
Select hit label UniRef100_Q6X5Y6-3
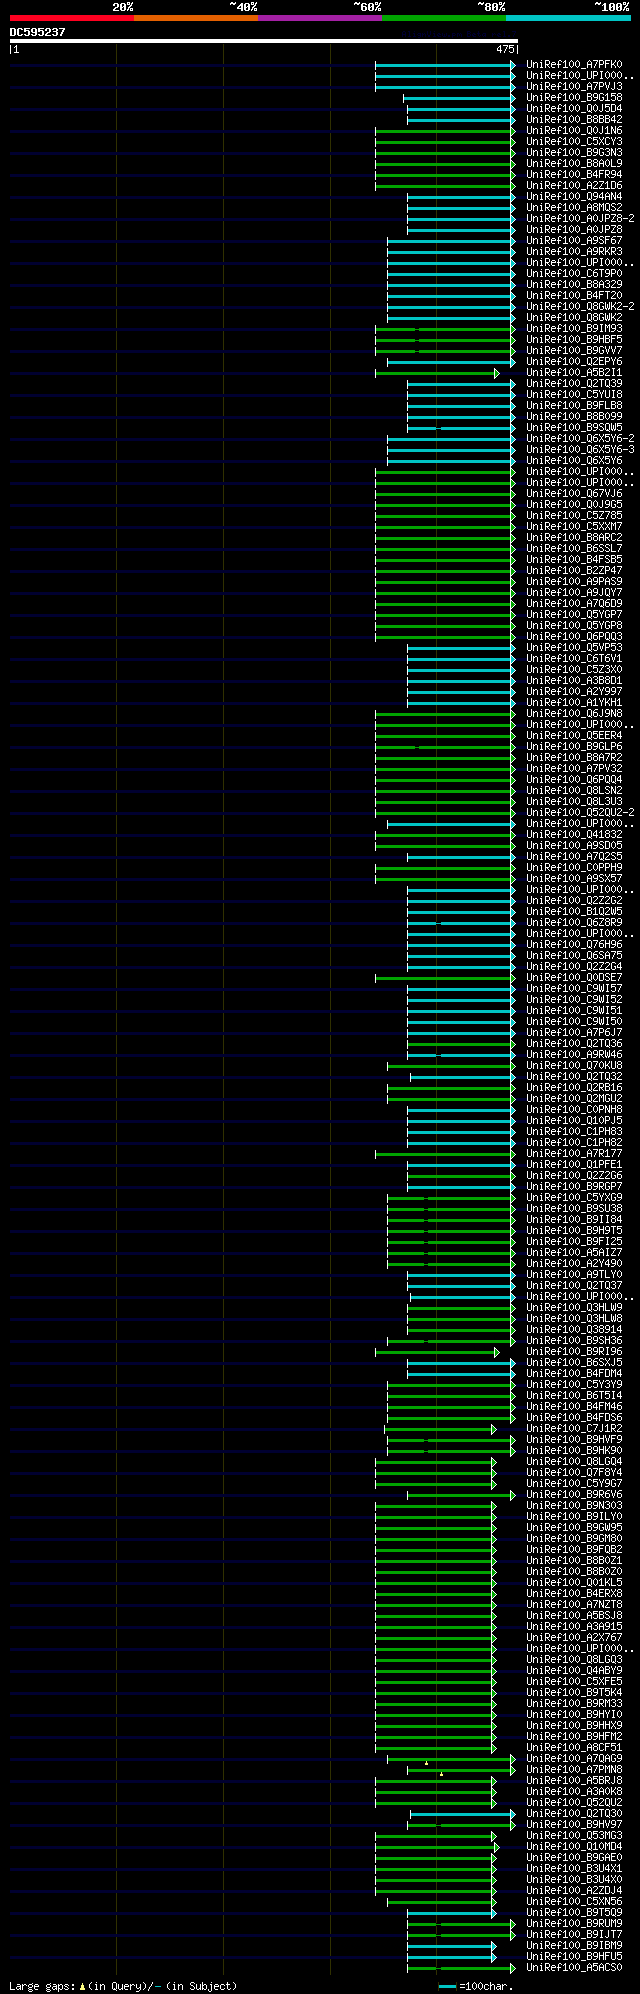[x=580, y=450]
